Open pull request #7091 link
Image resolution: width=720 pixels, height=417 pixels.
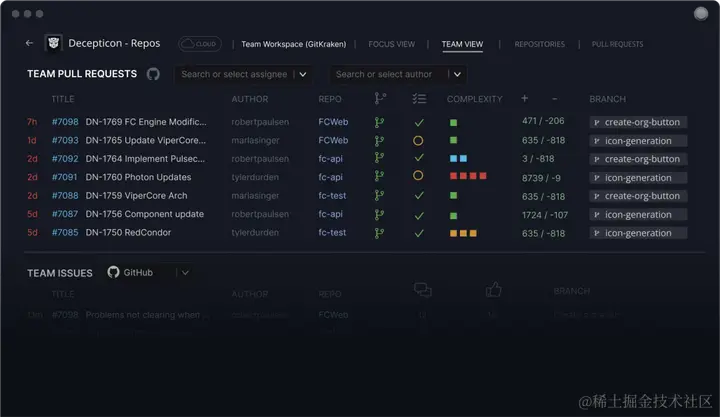click(64, 177)
